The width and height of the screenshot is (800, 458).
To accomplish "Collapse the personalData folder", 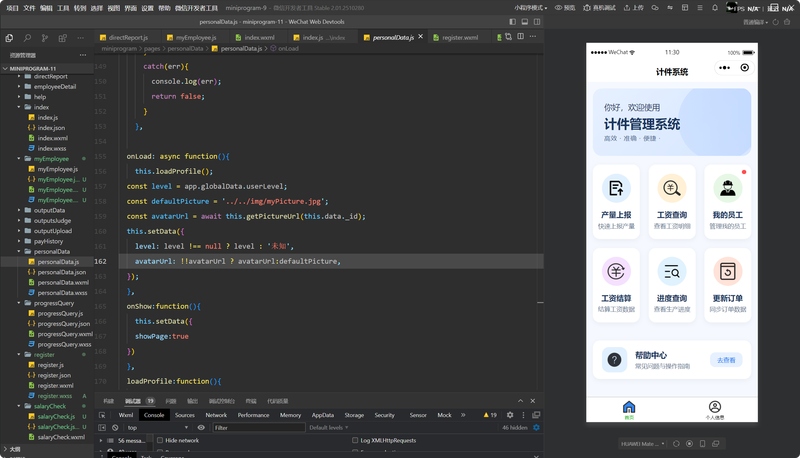I will click(19, 251).
